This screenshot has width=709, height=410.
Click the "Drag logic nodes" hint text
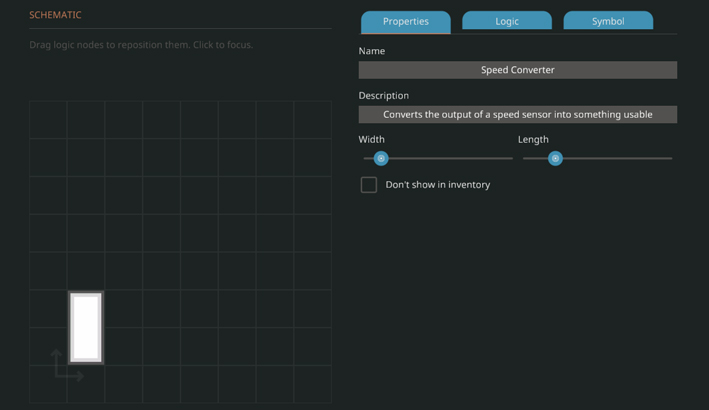click(141, 45)
